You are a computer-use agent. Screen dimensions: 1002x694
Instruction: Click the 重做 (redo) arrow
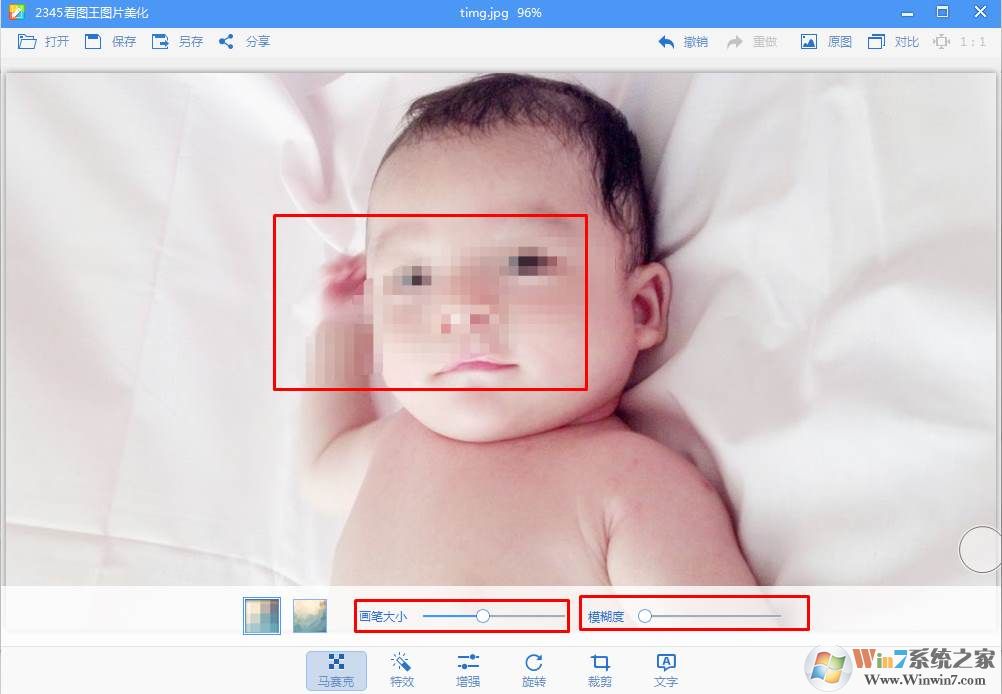752,42
